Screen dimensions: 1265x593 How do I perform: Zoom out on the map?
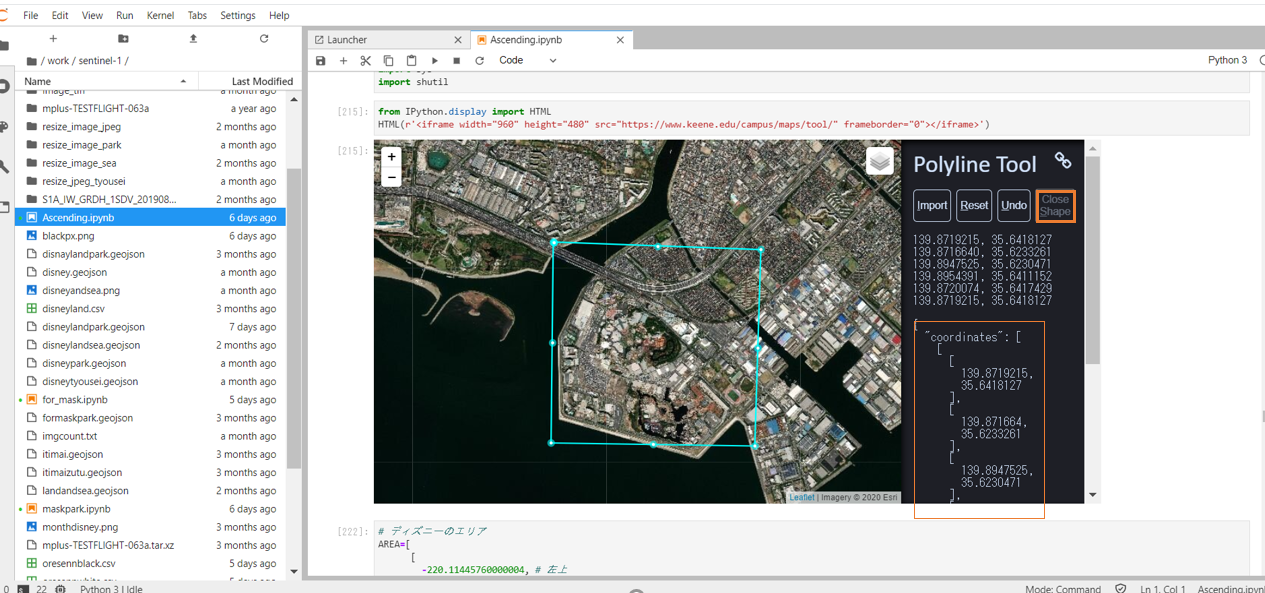391,177
